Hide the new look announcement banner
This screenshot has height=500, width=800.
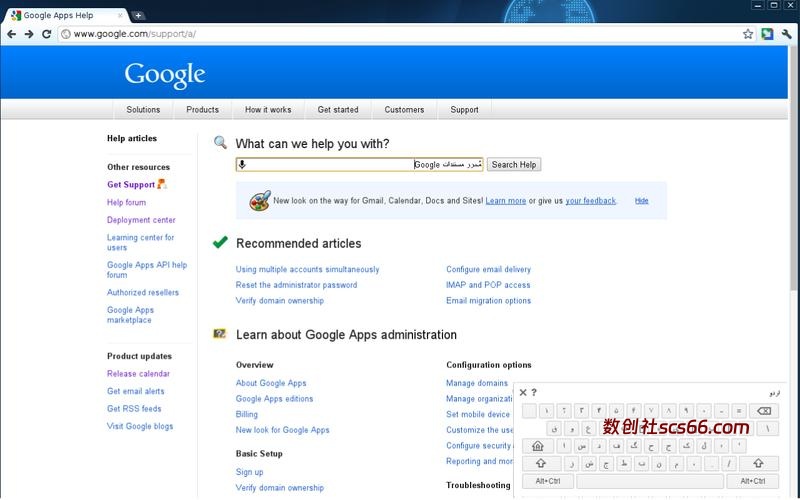(x=641, y=201)
